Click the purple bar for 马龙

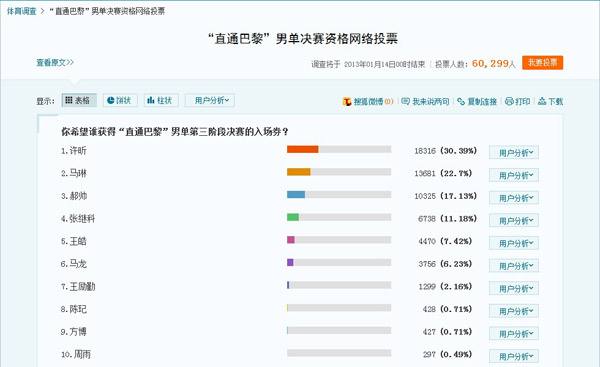[290, 262]
